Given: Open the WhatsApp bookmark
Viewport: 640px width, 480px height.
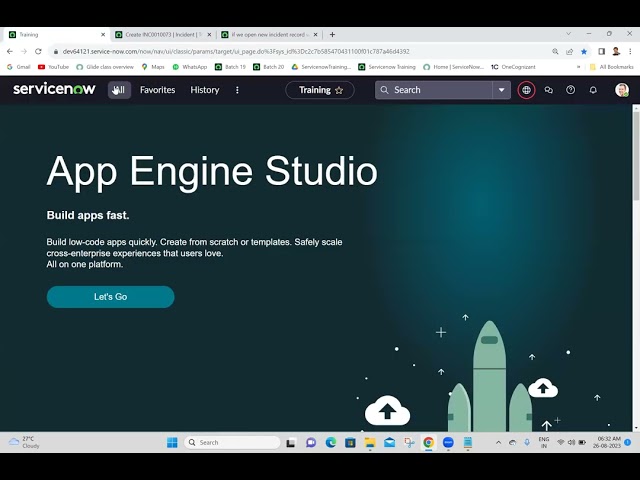Looking at the screenshot, I should 190,67.
